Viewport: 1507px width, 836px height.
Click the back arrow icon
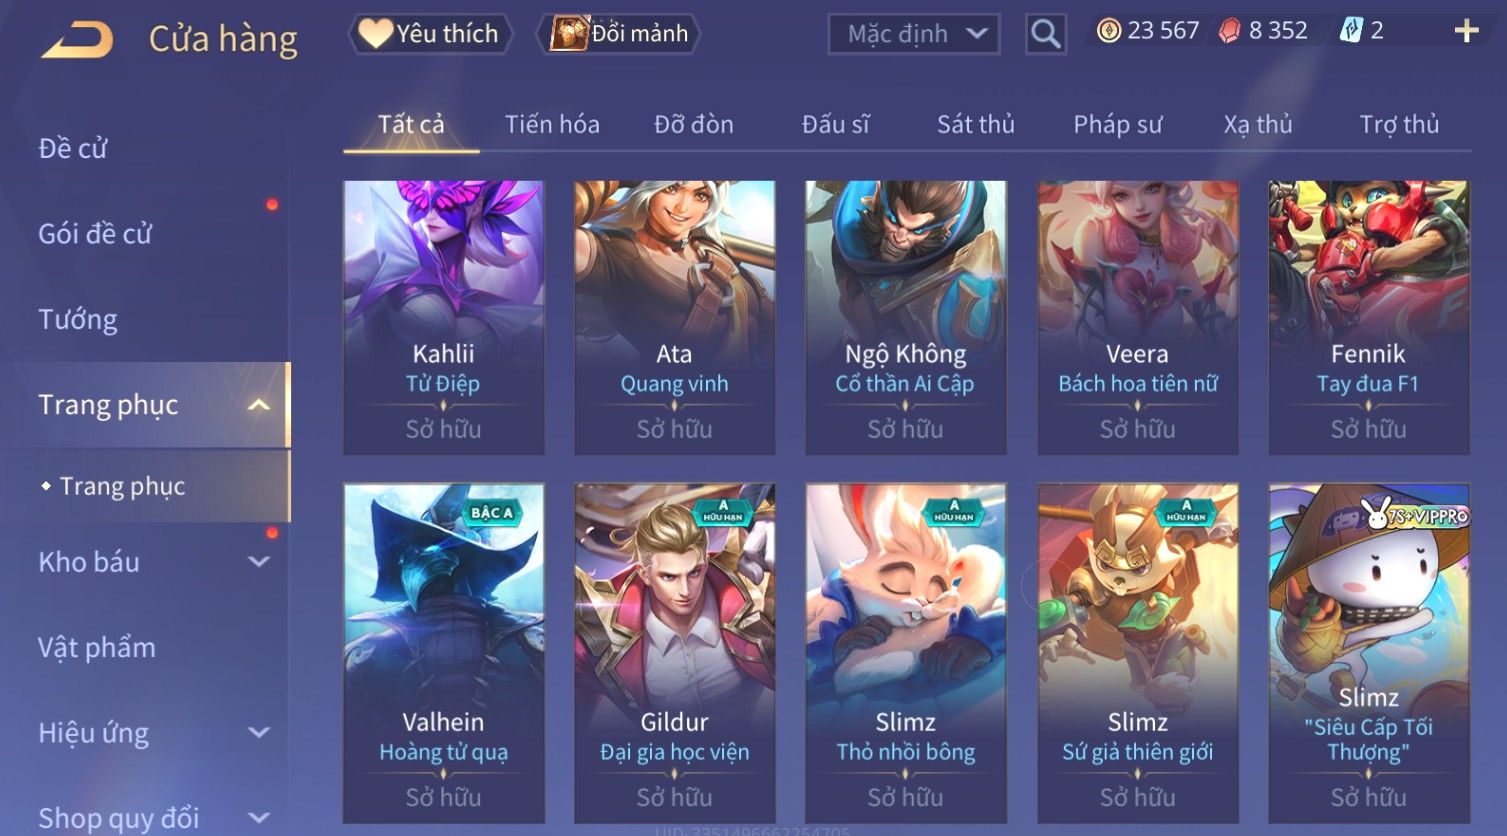77,40
